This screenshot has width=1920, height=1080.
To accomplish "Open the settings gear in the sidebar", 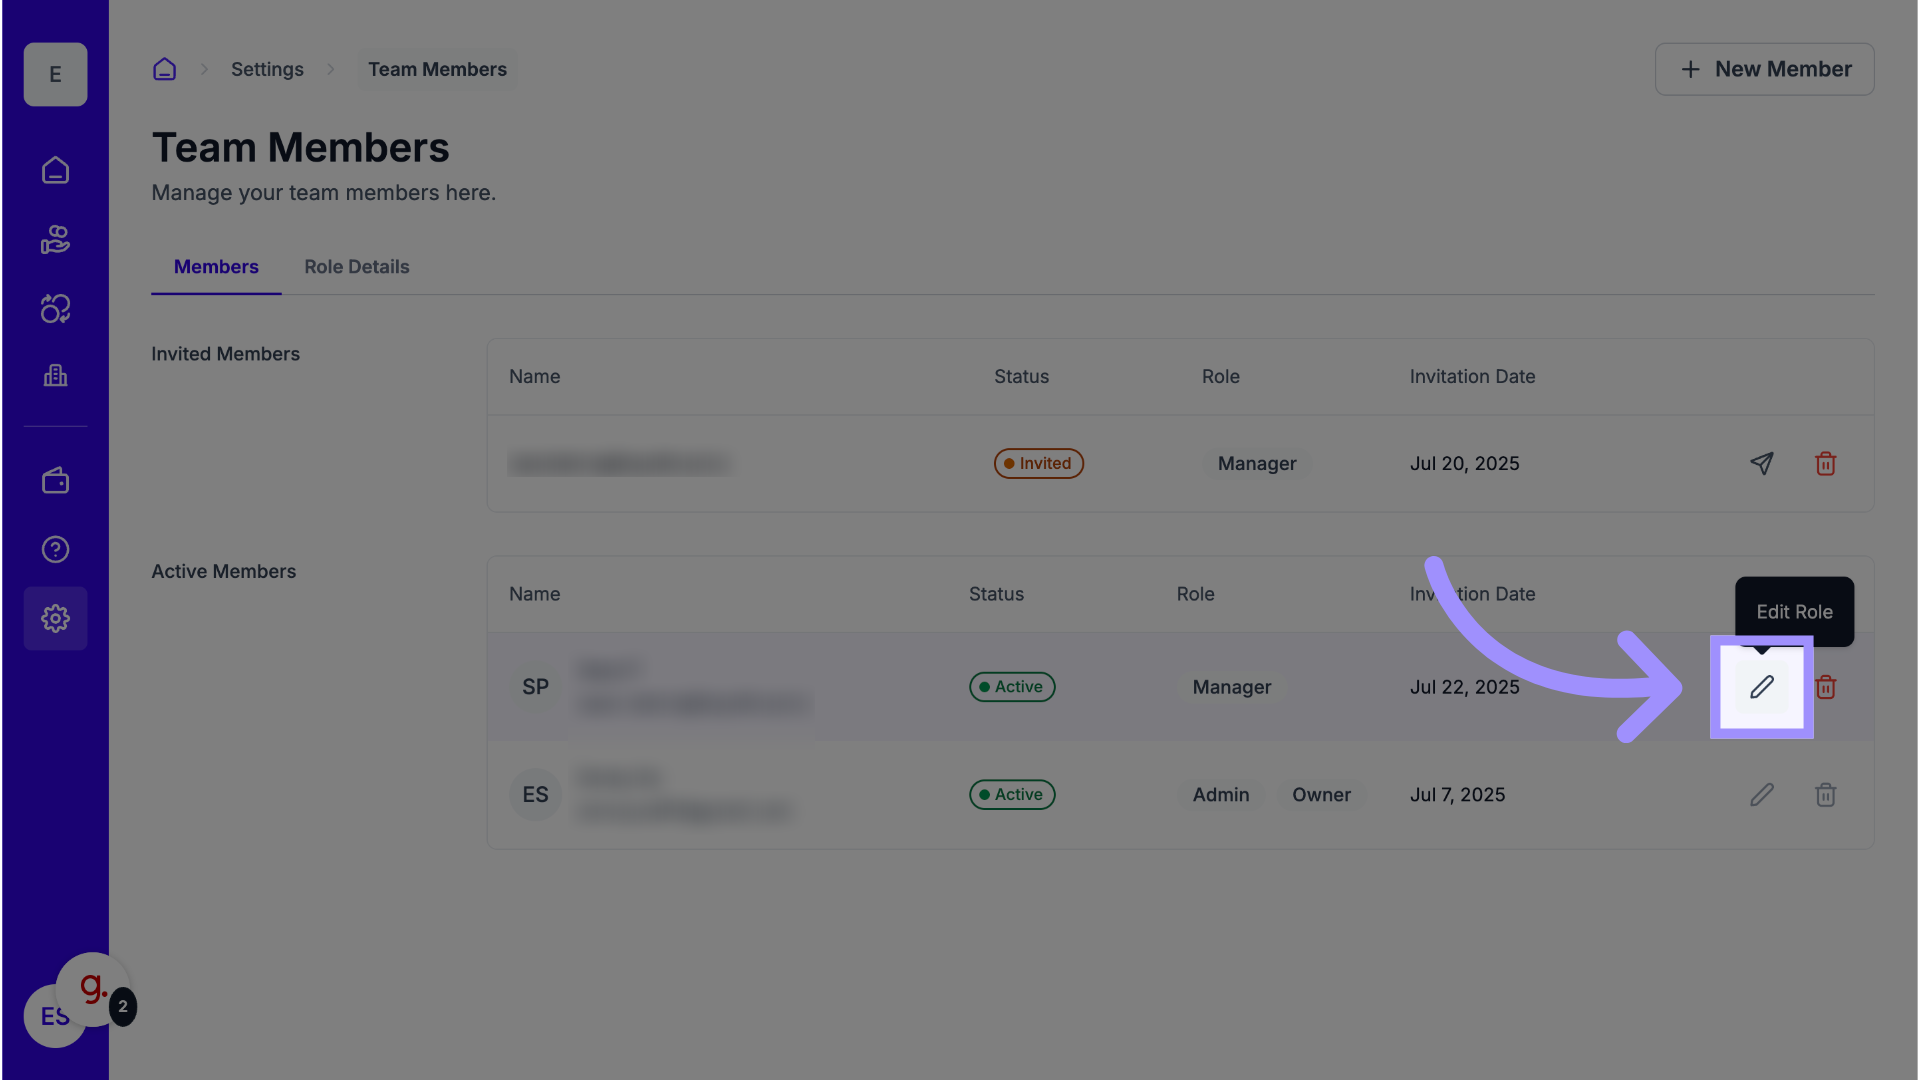I will coord(55,619).
